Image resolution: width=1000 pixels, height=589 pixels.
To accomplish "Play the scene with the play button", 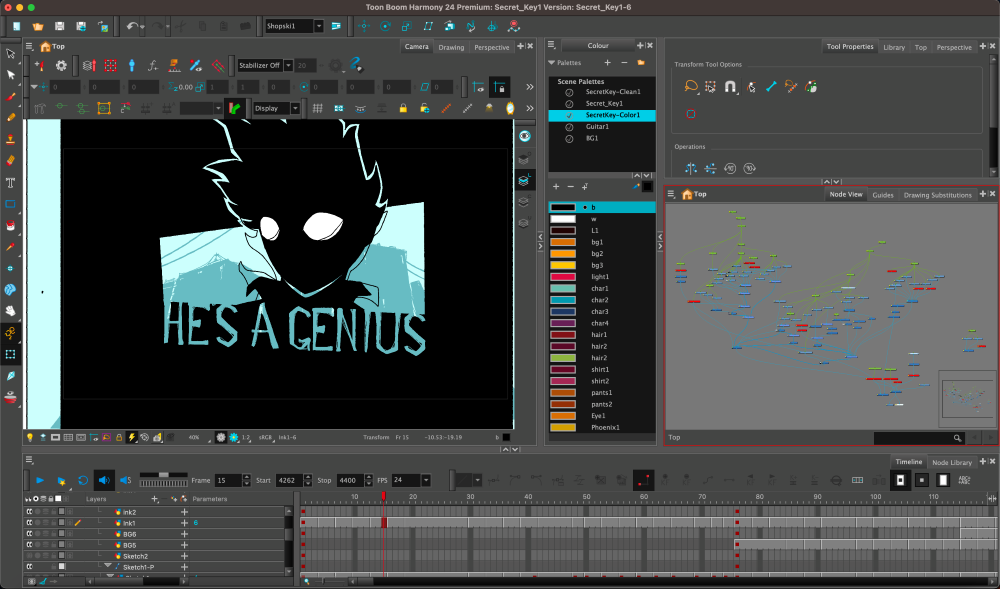I will pos(40,480).
